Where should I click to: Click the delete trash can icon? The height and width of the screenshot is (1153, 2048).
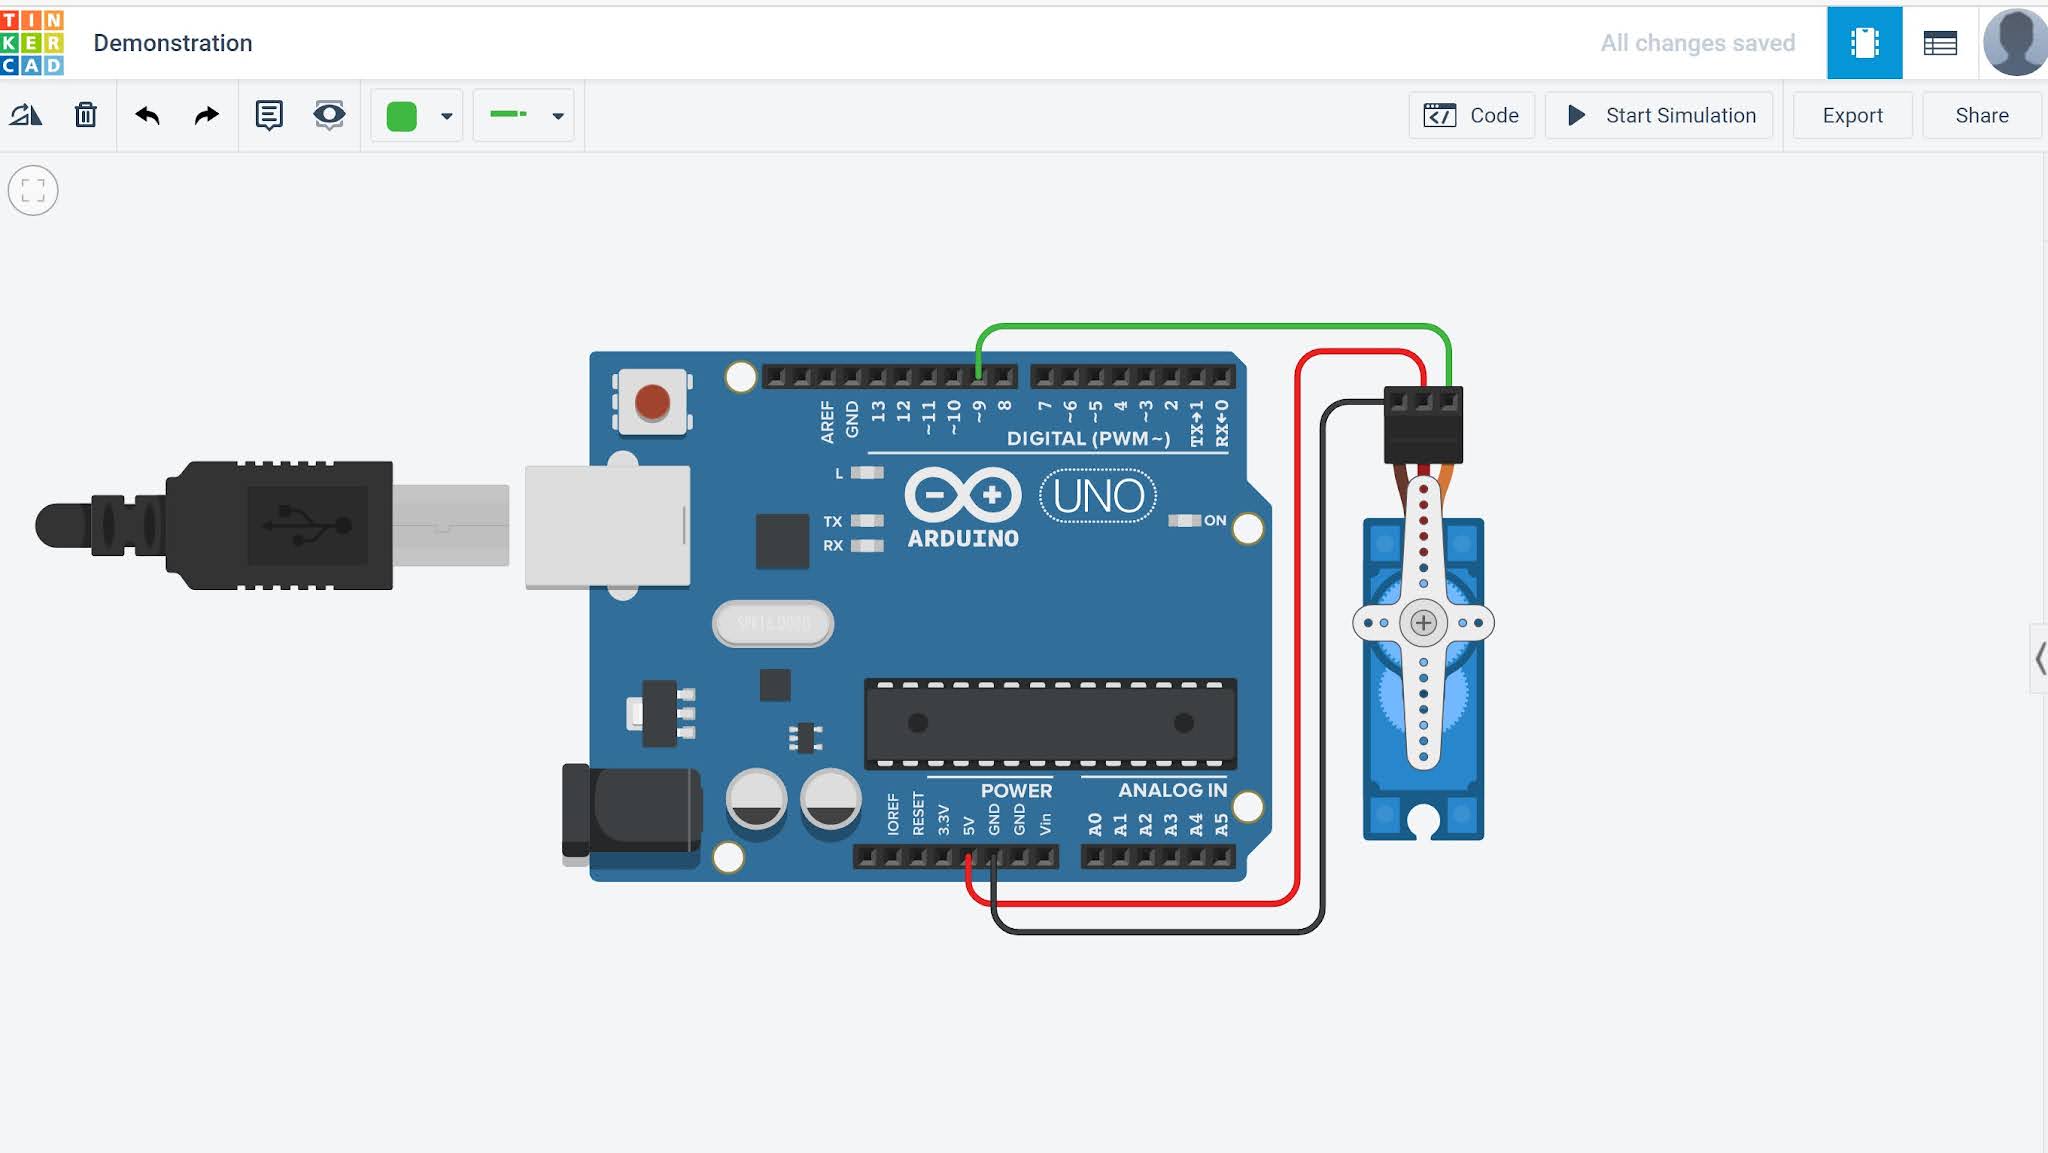(x=86, y=115)
